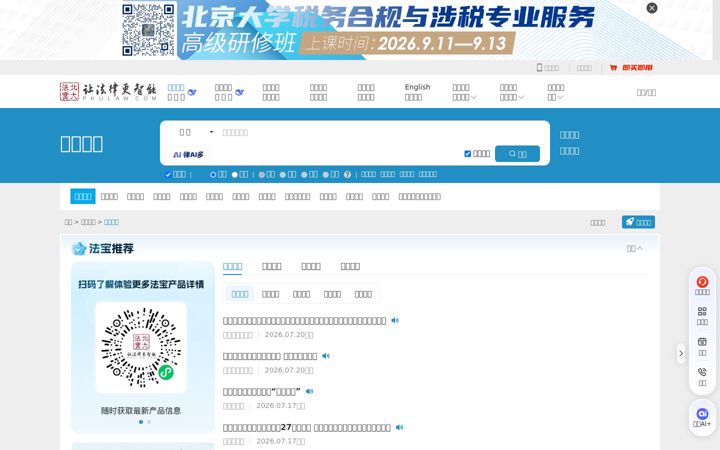Click the four-square grid icon in the side panel
Image resolution: width=720 pixels, height=450 pixels.
coord(702,311)
